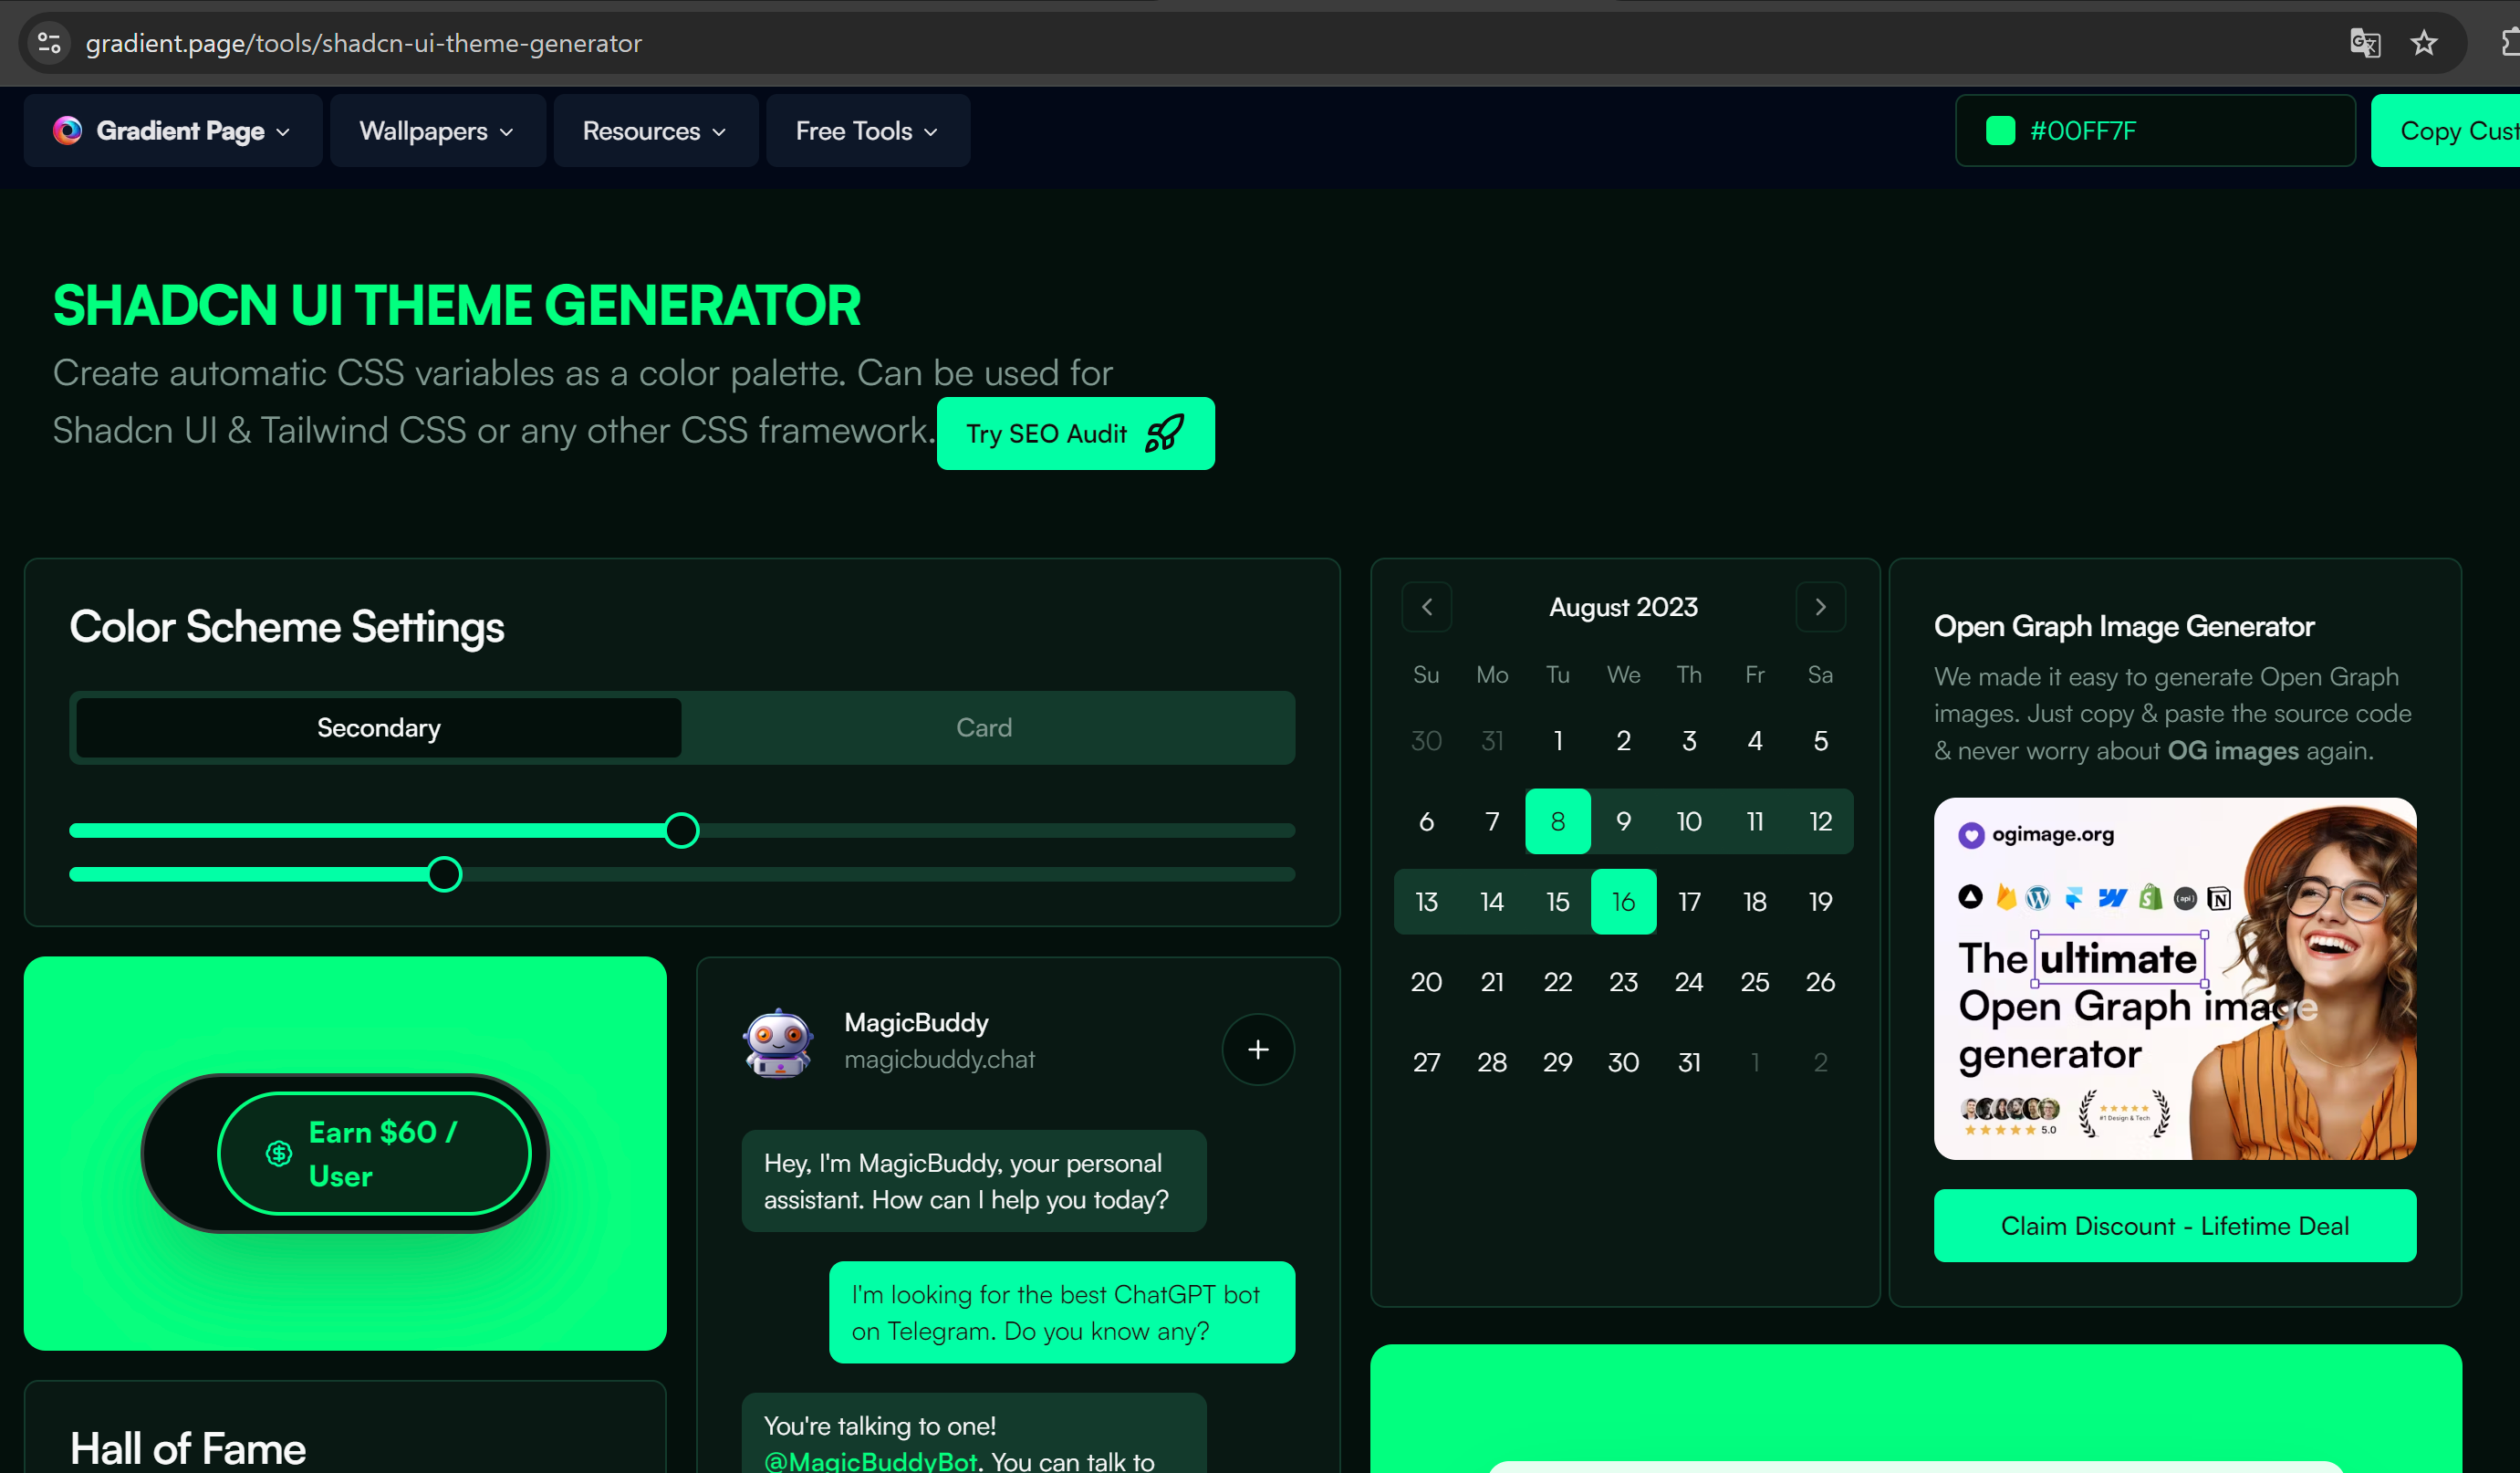Click Claim Discount - Lifetime Deal
Screen dimensions: 2520x1473
2174,1225
